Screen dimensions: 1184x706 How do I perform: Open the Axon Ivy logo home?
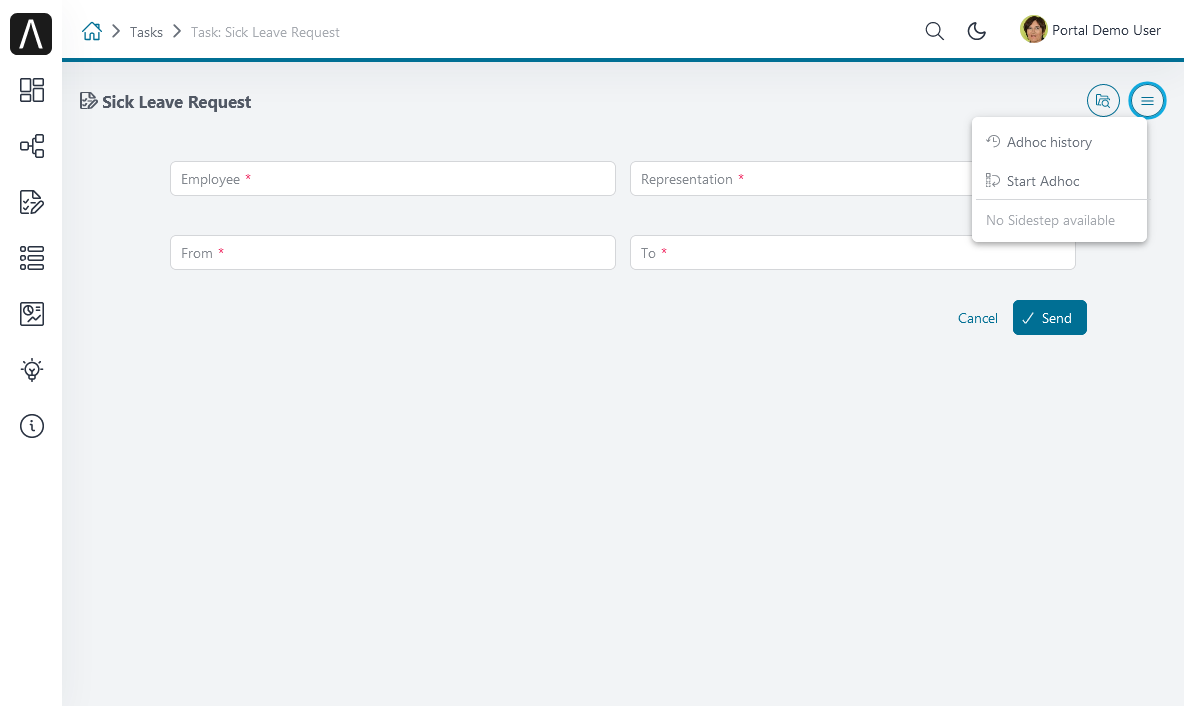coord(31,34)
